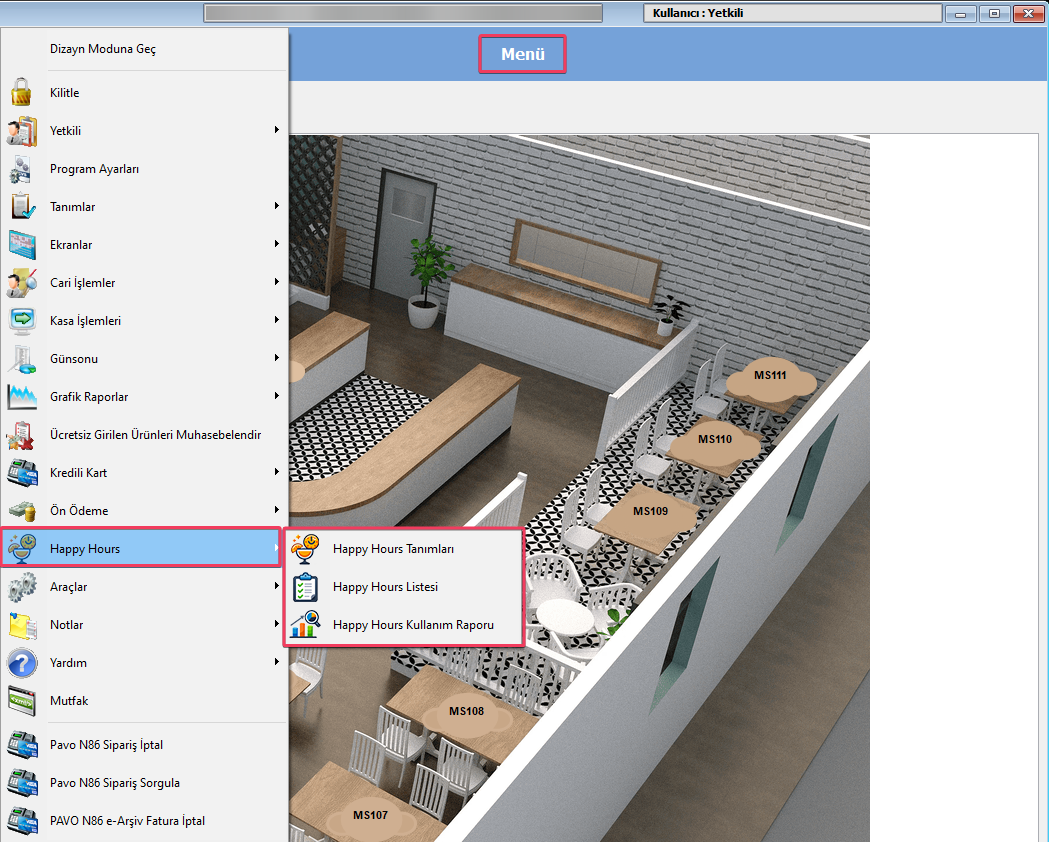The image size is (1049, 842).
Task: Open the Cari İşlemler menu item
Action: (x=83, y=283)
